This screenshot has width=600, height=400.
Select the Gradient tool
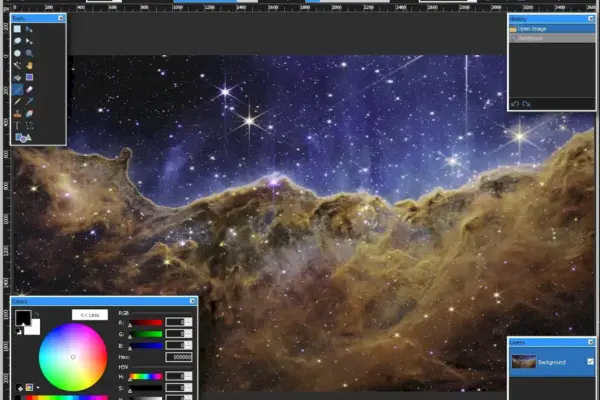pos(29,77)
